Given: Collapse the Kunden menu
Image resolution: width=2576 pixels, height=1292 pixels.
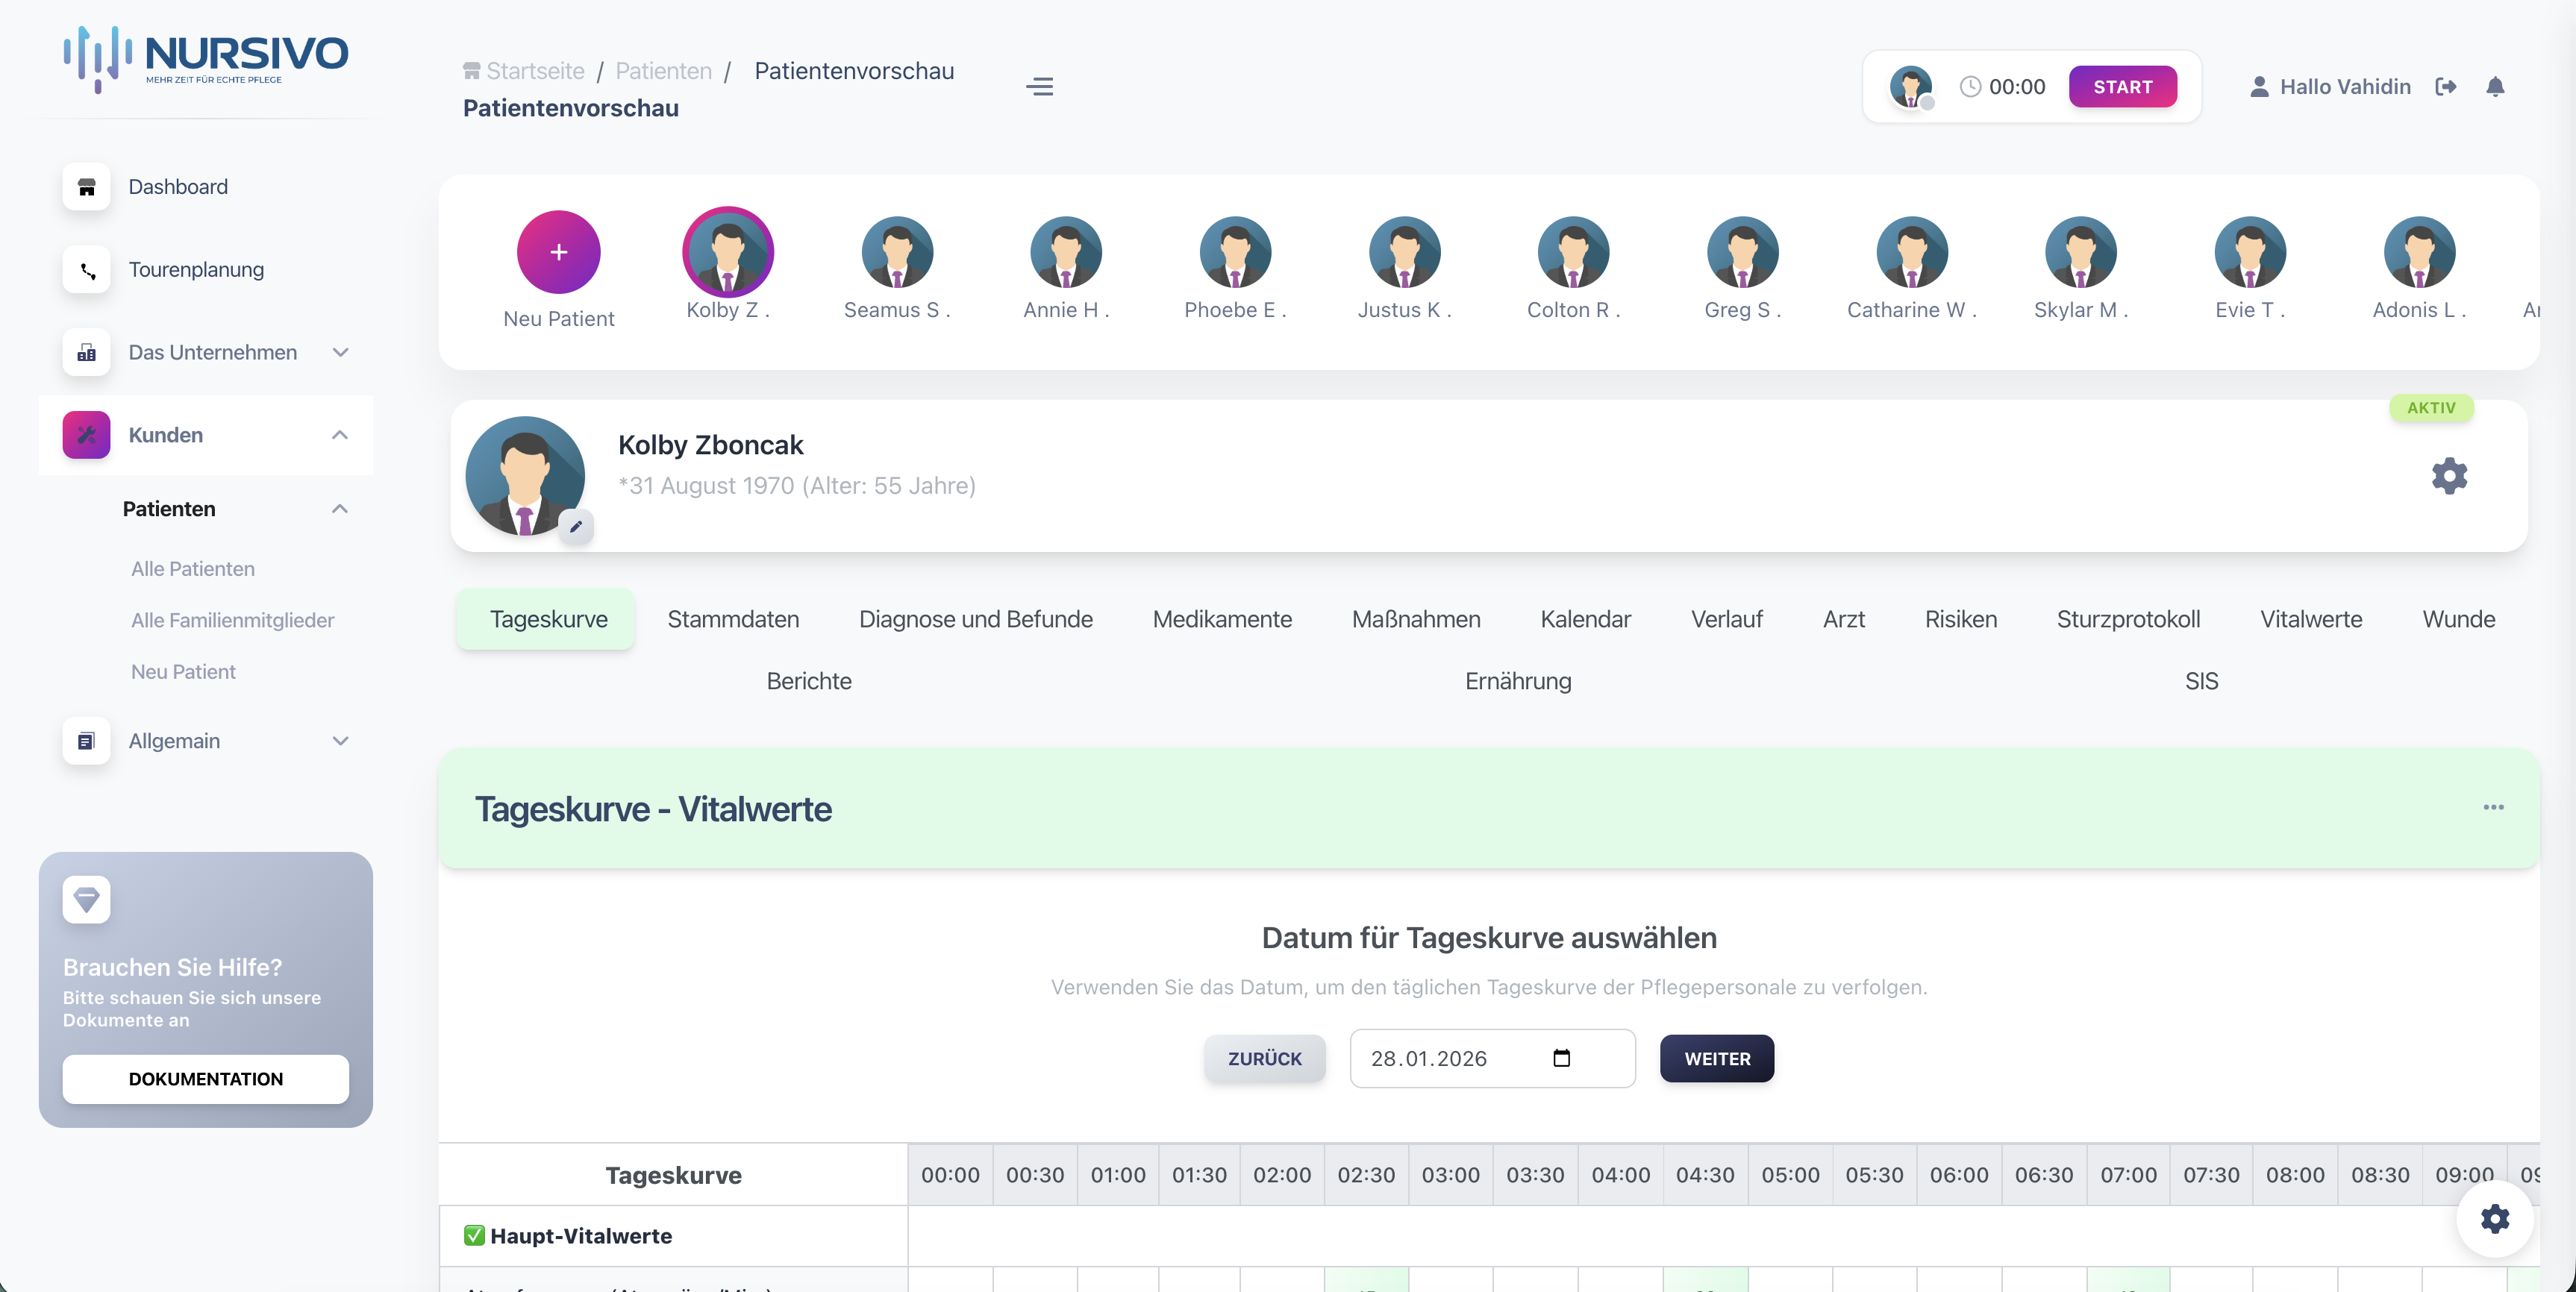Looking at the screenshot, I should pyautogui.click(x=340, y=435).
